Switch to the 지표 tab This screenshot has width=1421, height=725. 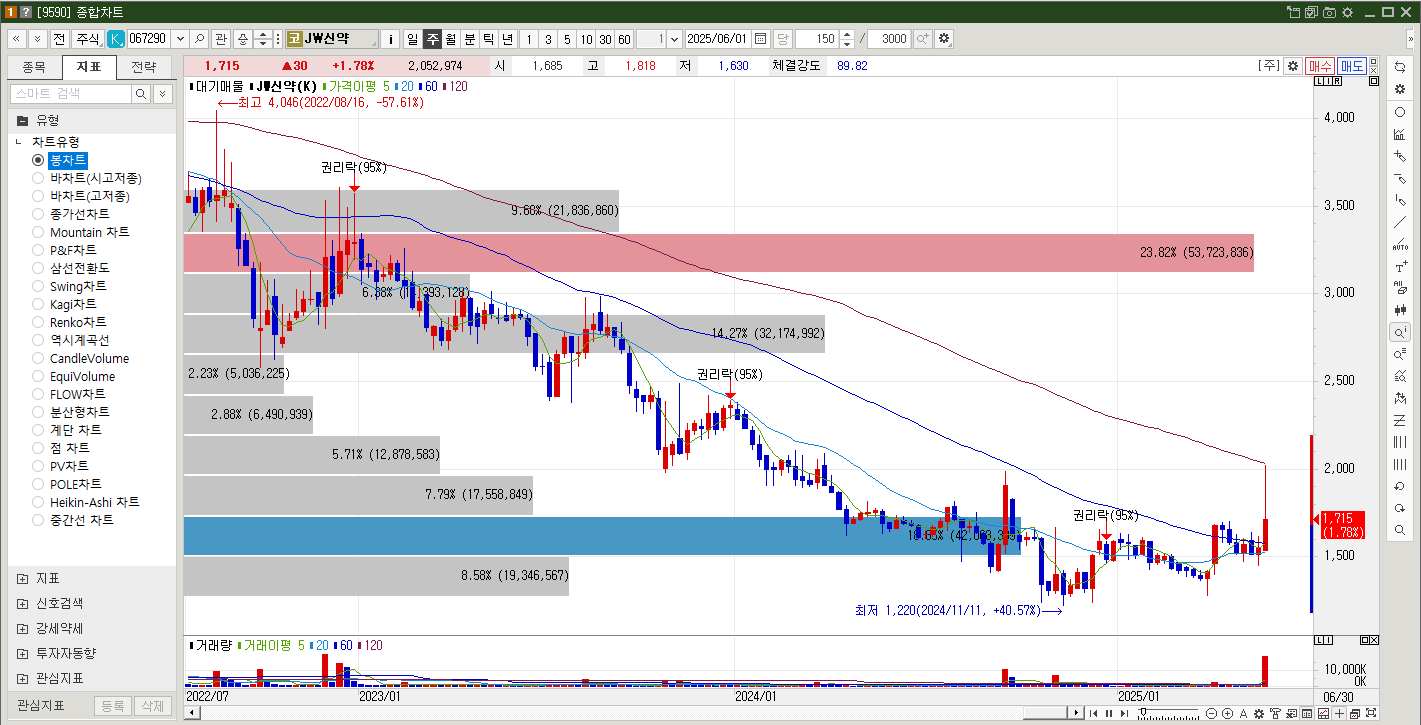(x=89, y=67)
